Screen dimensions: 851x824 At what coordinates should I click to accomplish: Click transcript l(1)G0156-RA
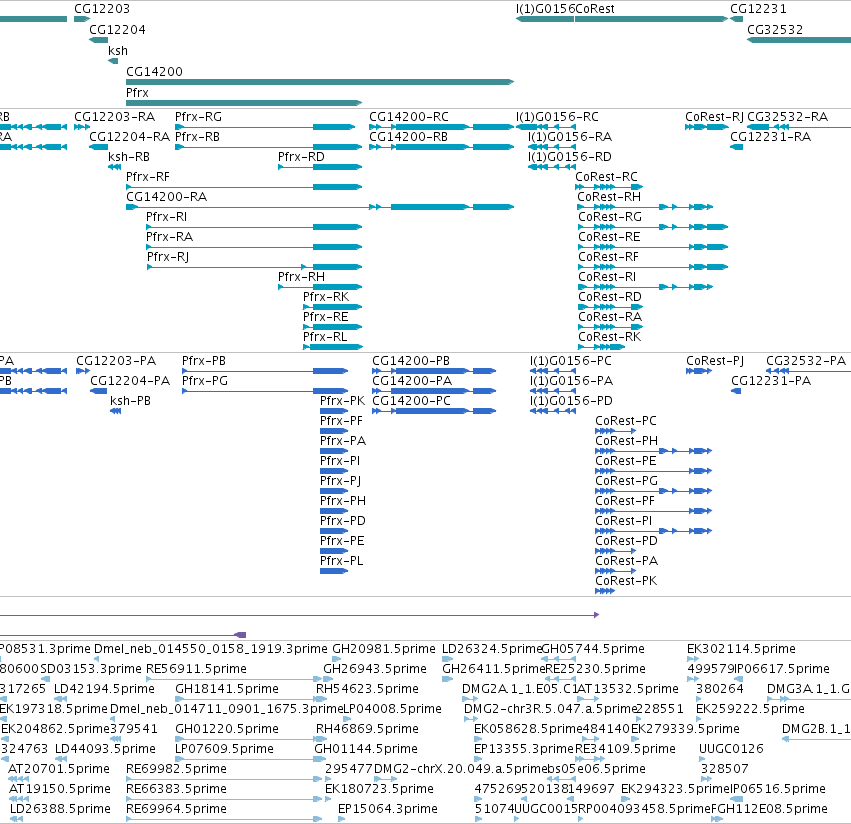pos(552,147)
